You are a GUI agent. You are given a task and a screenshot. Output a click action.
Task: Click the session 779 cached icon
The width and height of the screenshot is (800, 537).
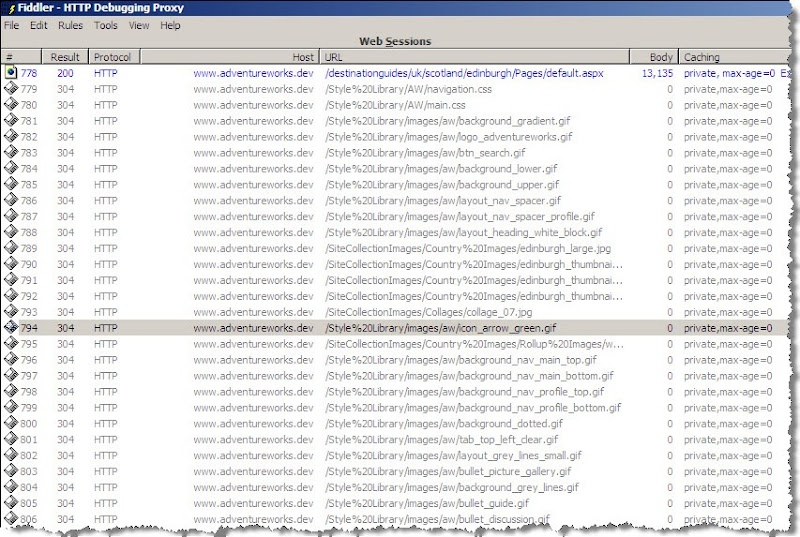click(x=11, y=88)
